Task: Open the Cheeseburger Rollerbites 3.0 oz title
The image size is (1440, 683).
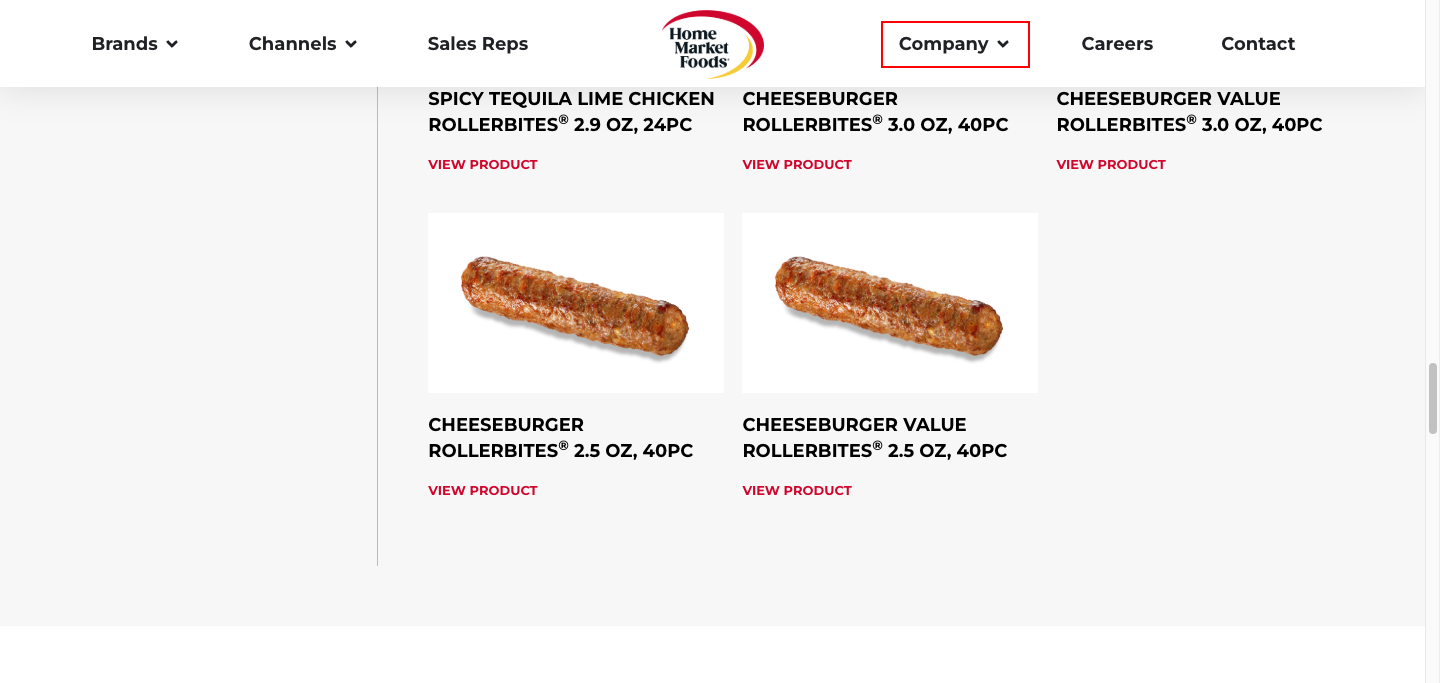Action: [875, 112]
